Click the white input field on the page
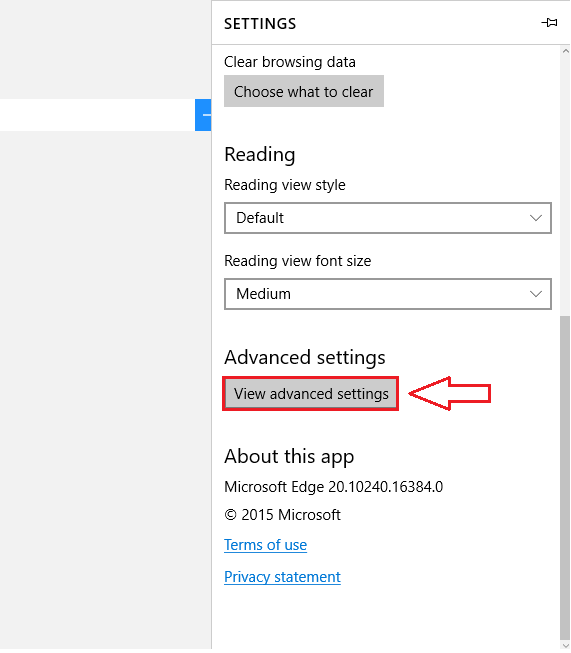Screen dimensions: 571x653 pos(97,115)
